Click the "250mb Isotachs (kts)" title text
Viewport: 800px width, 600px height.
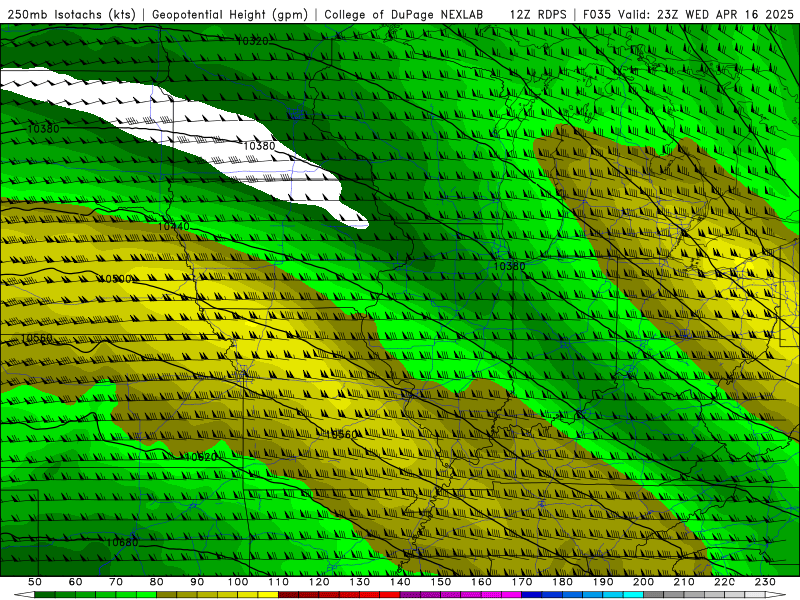click(x=71, y=15)
